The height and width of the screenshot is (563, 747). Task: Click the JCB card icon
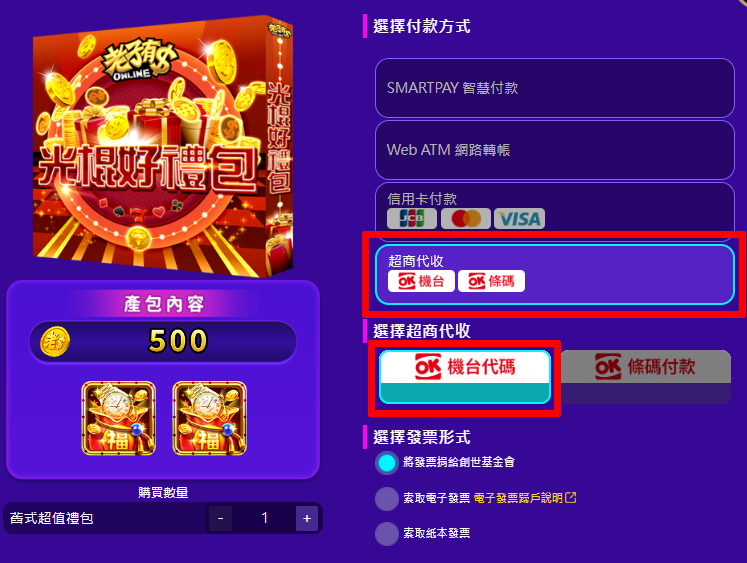[412, 219]
